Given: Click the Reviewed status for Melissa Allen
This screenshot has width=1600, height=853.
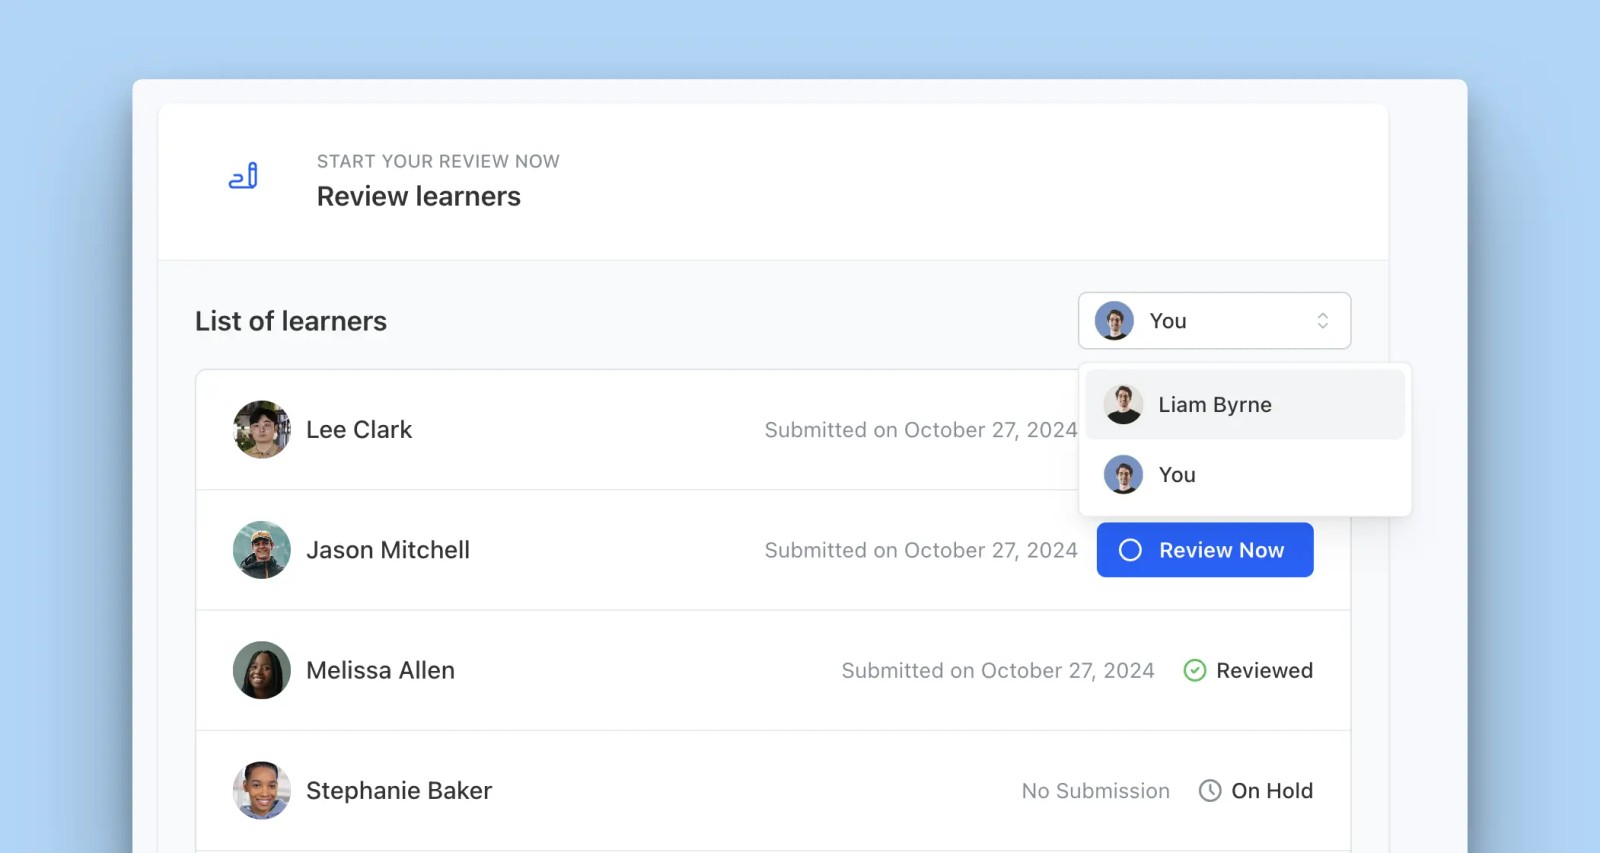Looking at the screenshot, I should [1264, 670].
